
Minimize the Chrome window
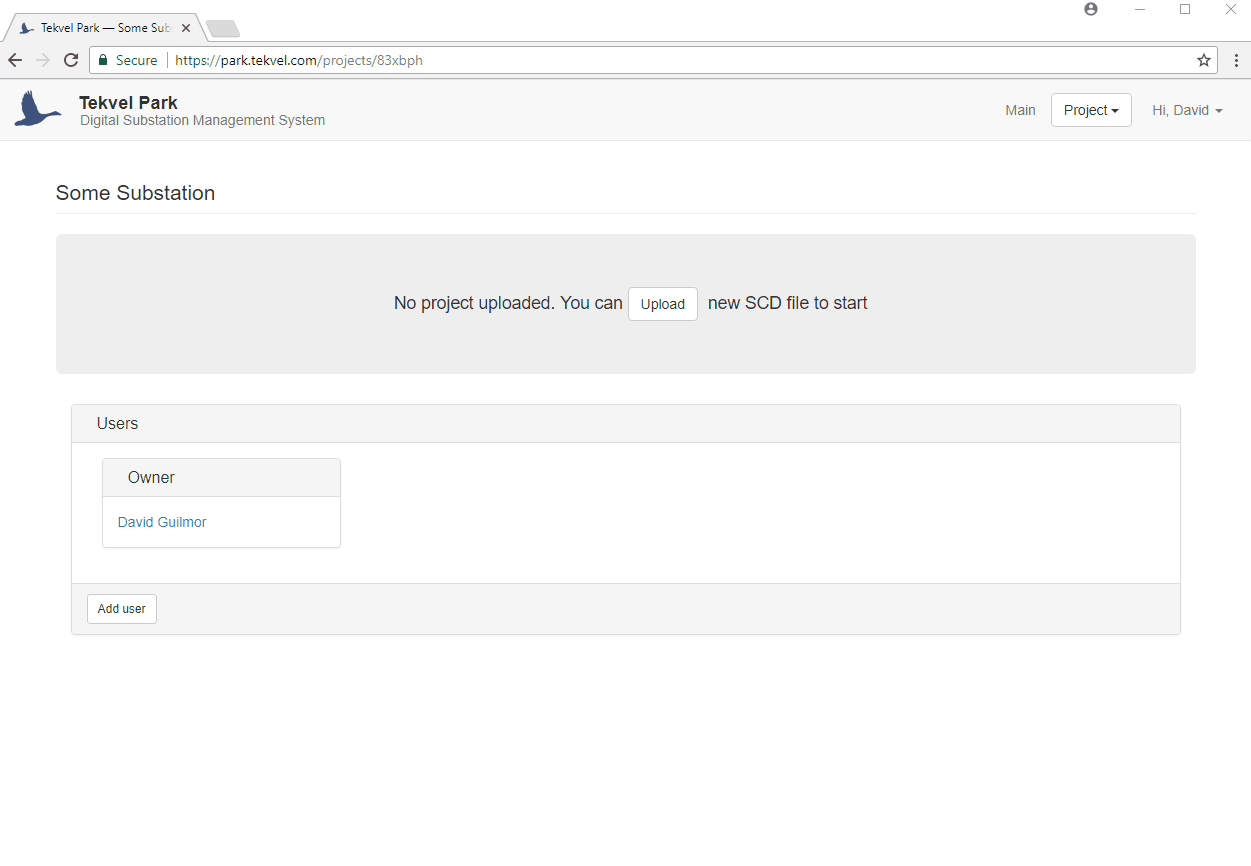(x=1139, y=9)
